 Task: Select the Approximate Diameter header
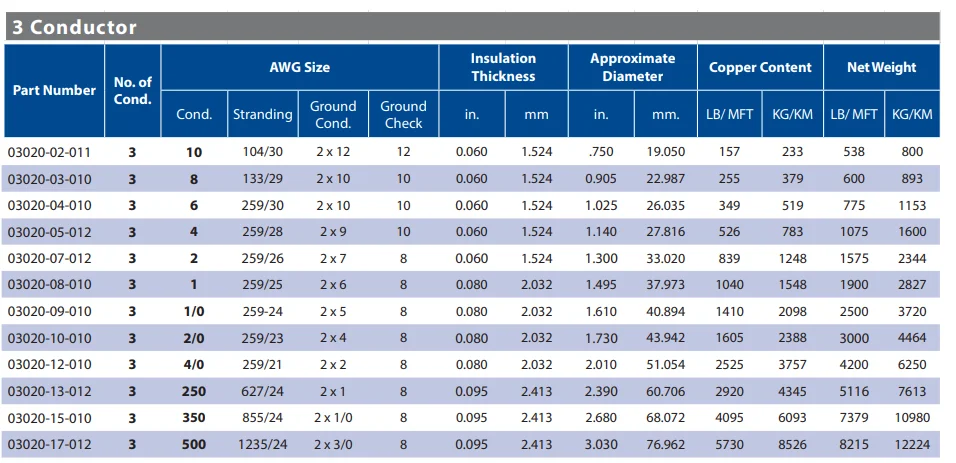[632, 67]
